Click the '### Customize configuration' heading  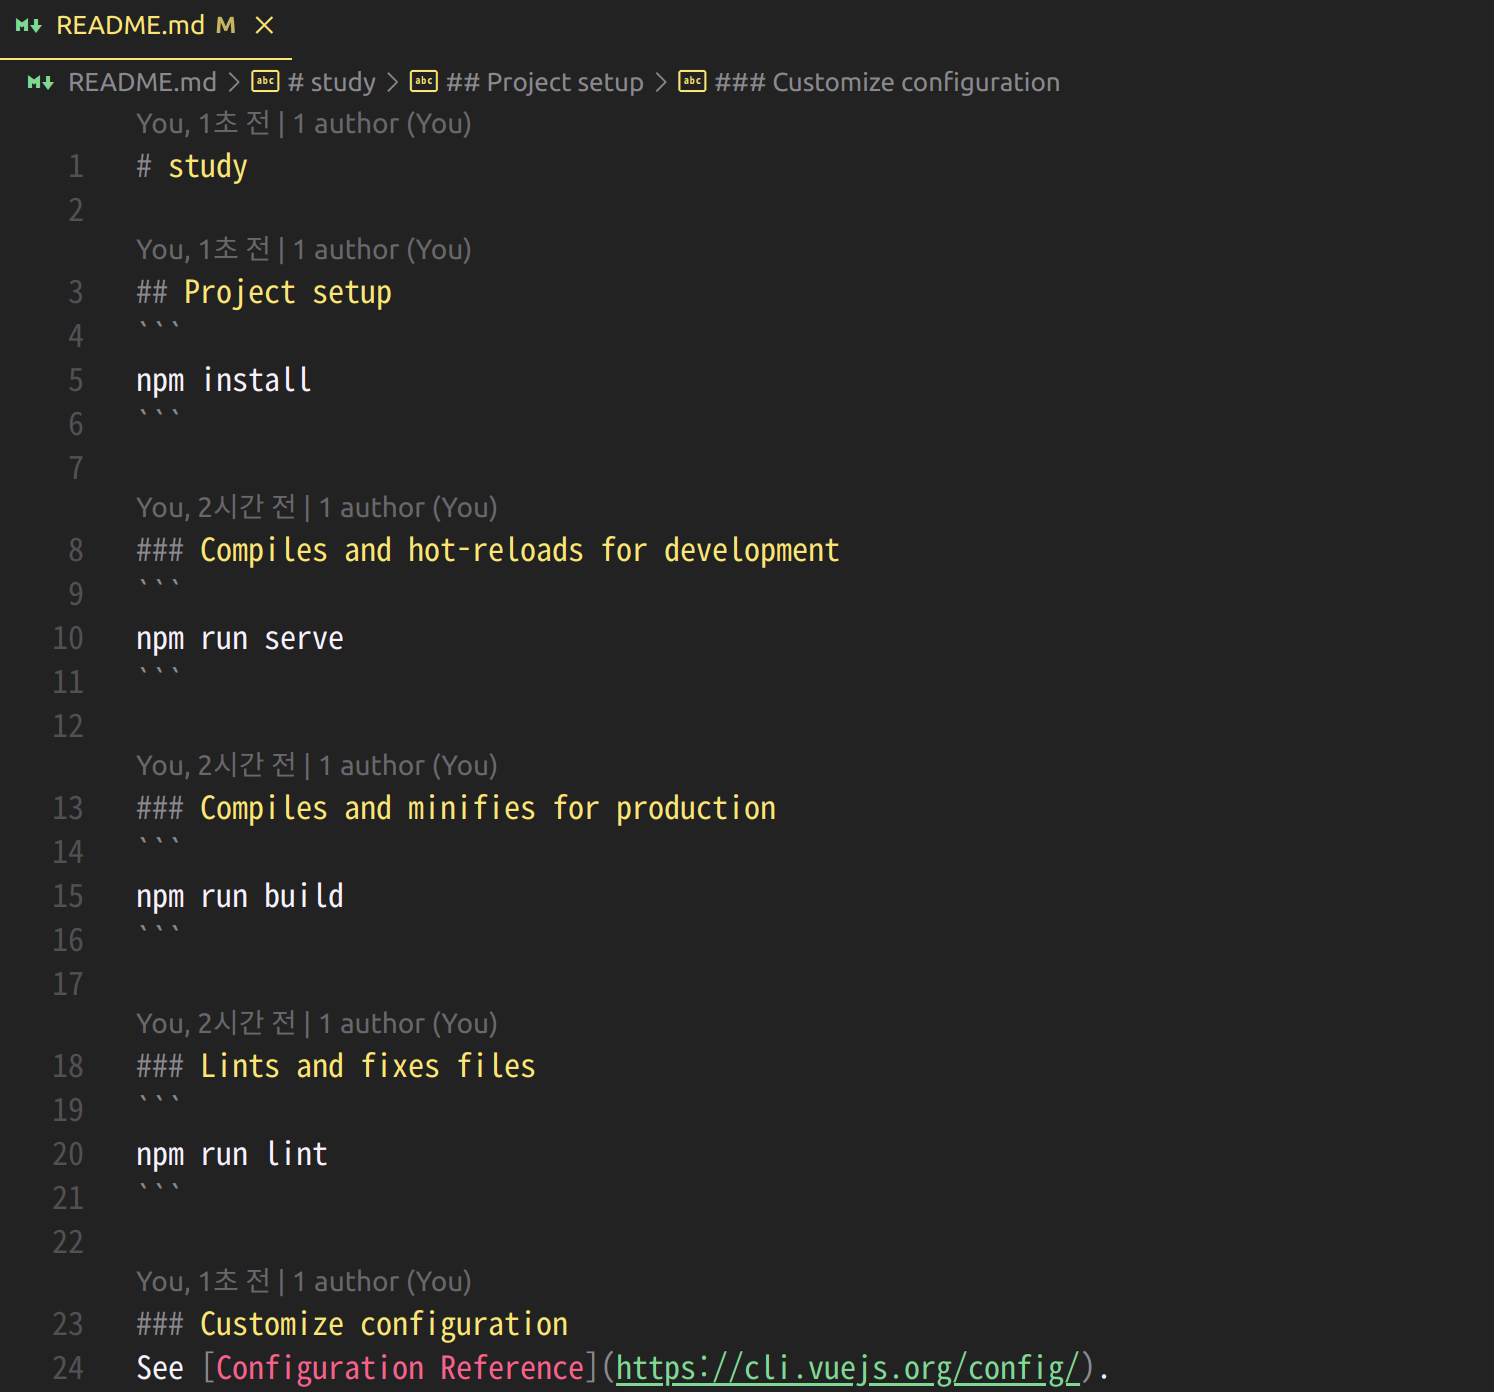pyautogui.click(x=352, y=1324)
